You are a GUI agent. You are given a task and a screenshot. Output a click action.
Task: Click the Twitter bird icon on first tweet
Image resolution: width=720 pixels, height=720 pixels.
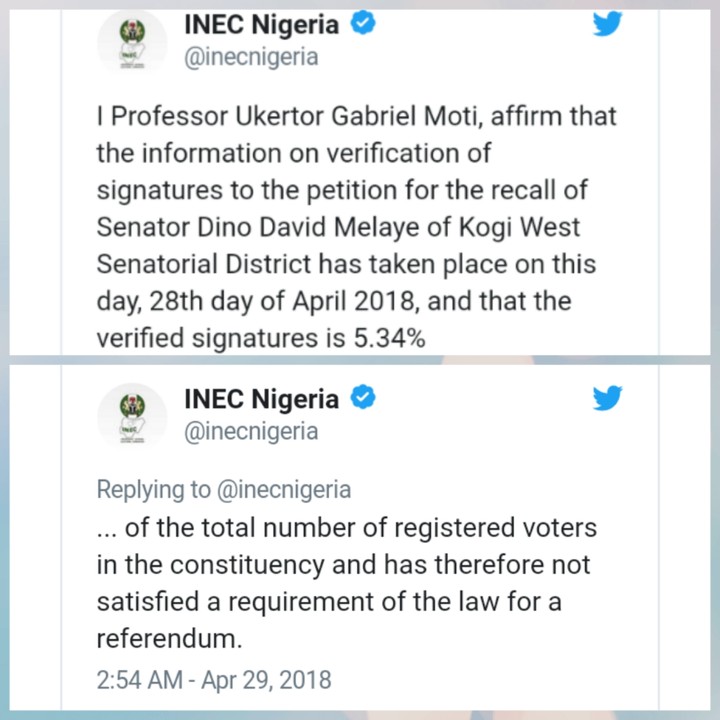click(x=608, y=25)
